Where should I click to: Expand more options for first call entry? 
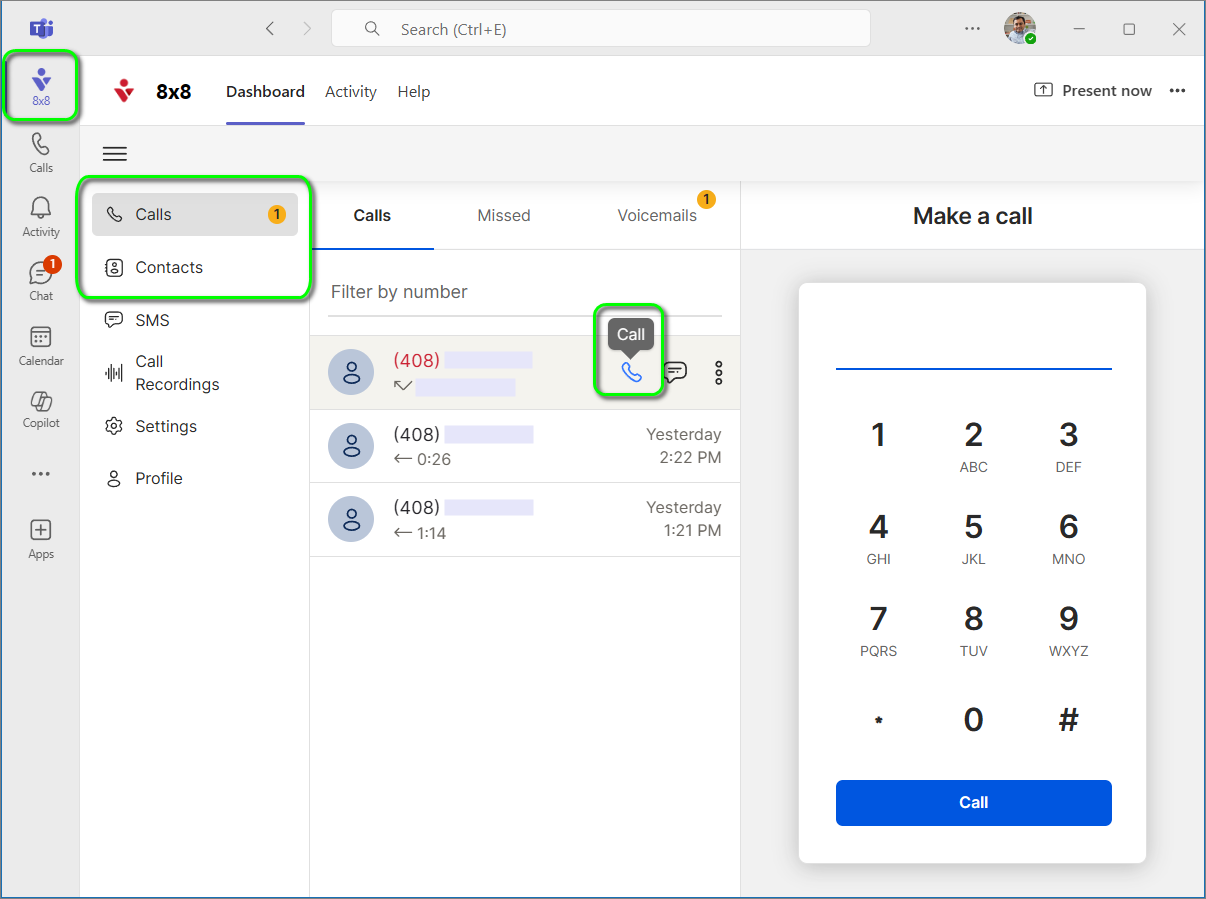point(718,373)
